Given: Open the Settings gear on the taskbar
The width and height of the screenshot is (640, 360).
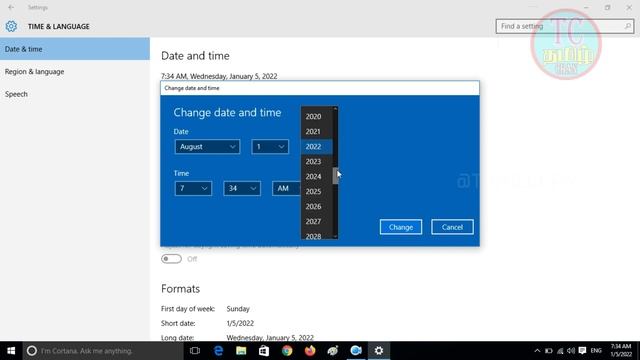Looking at the screenshot, I should [x=379, y=351].
